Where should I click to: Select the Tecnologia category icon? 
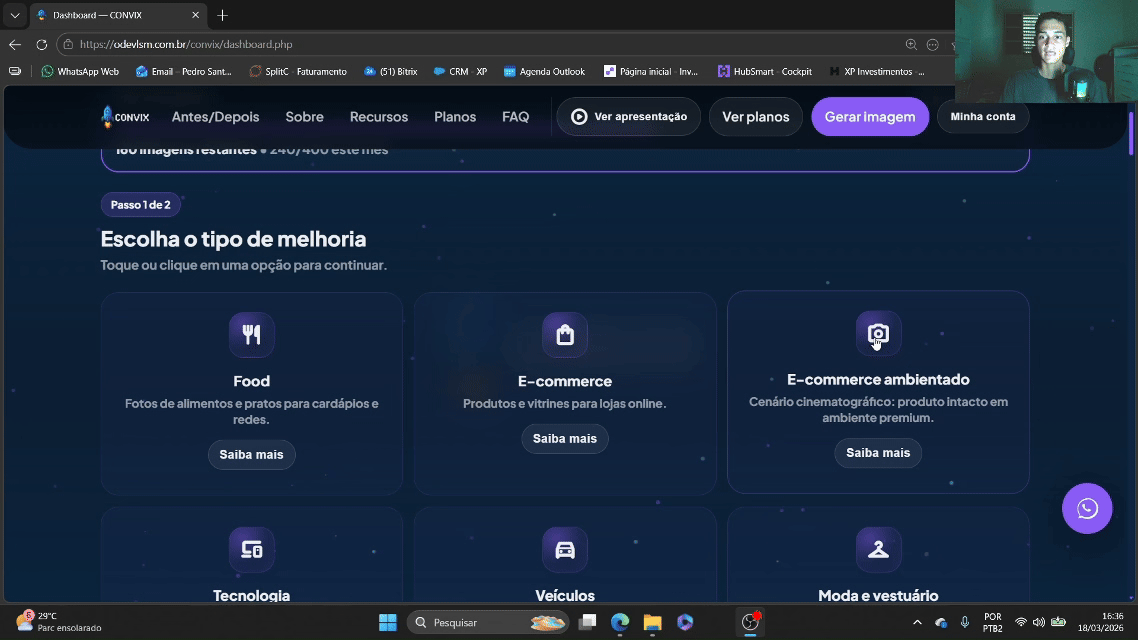coord(251,549)
